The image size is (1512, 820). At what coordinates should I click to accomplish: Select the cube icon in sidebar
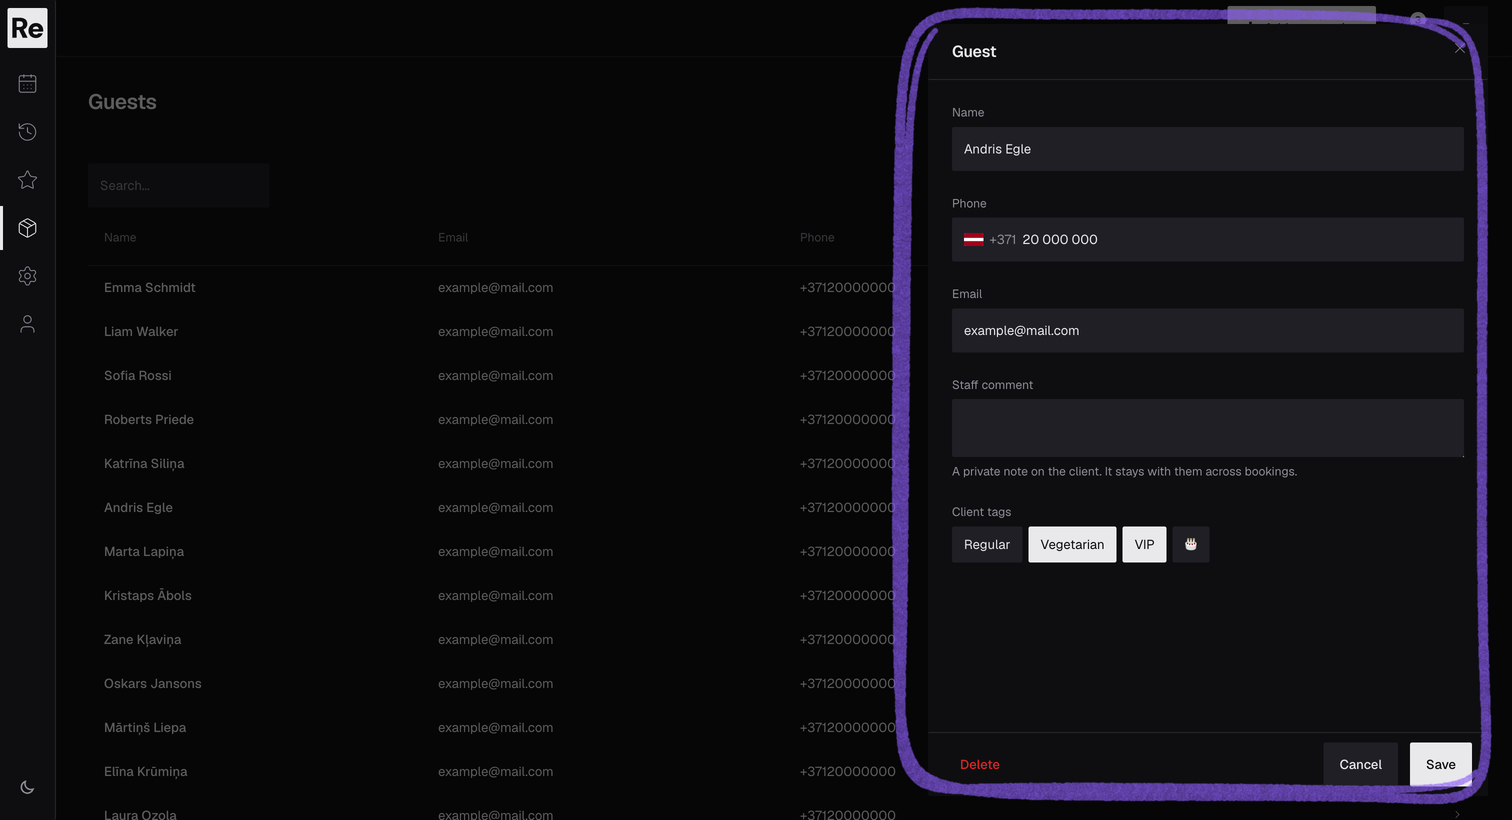[28, 228]
